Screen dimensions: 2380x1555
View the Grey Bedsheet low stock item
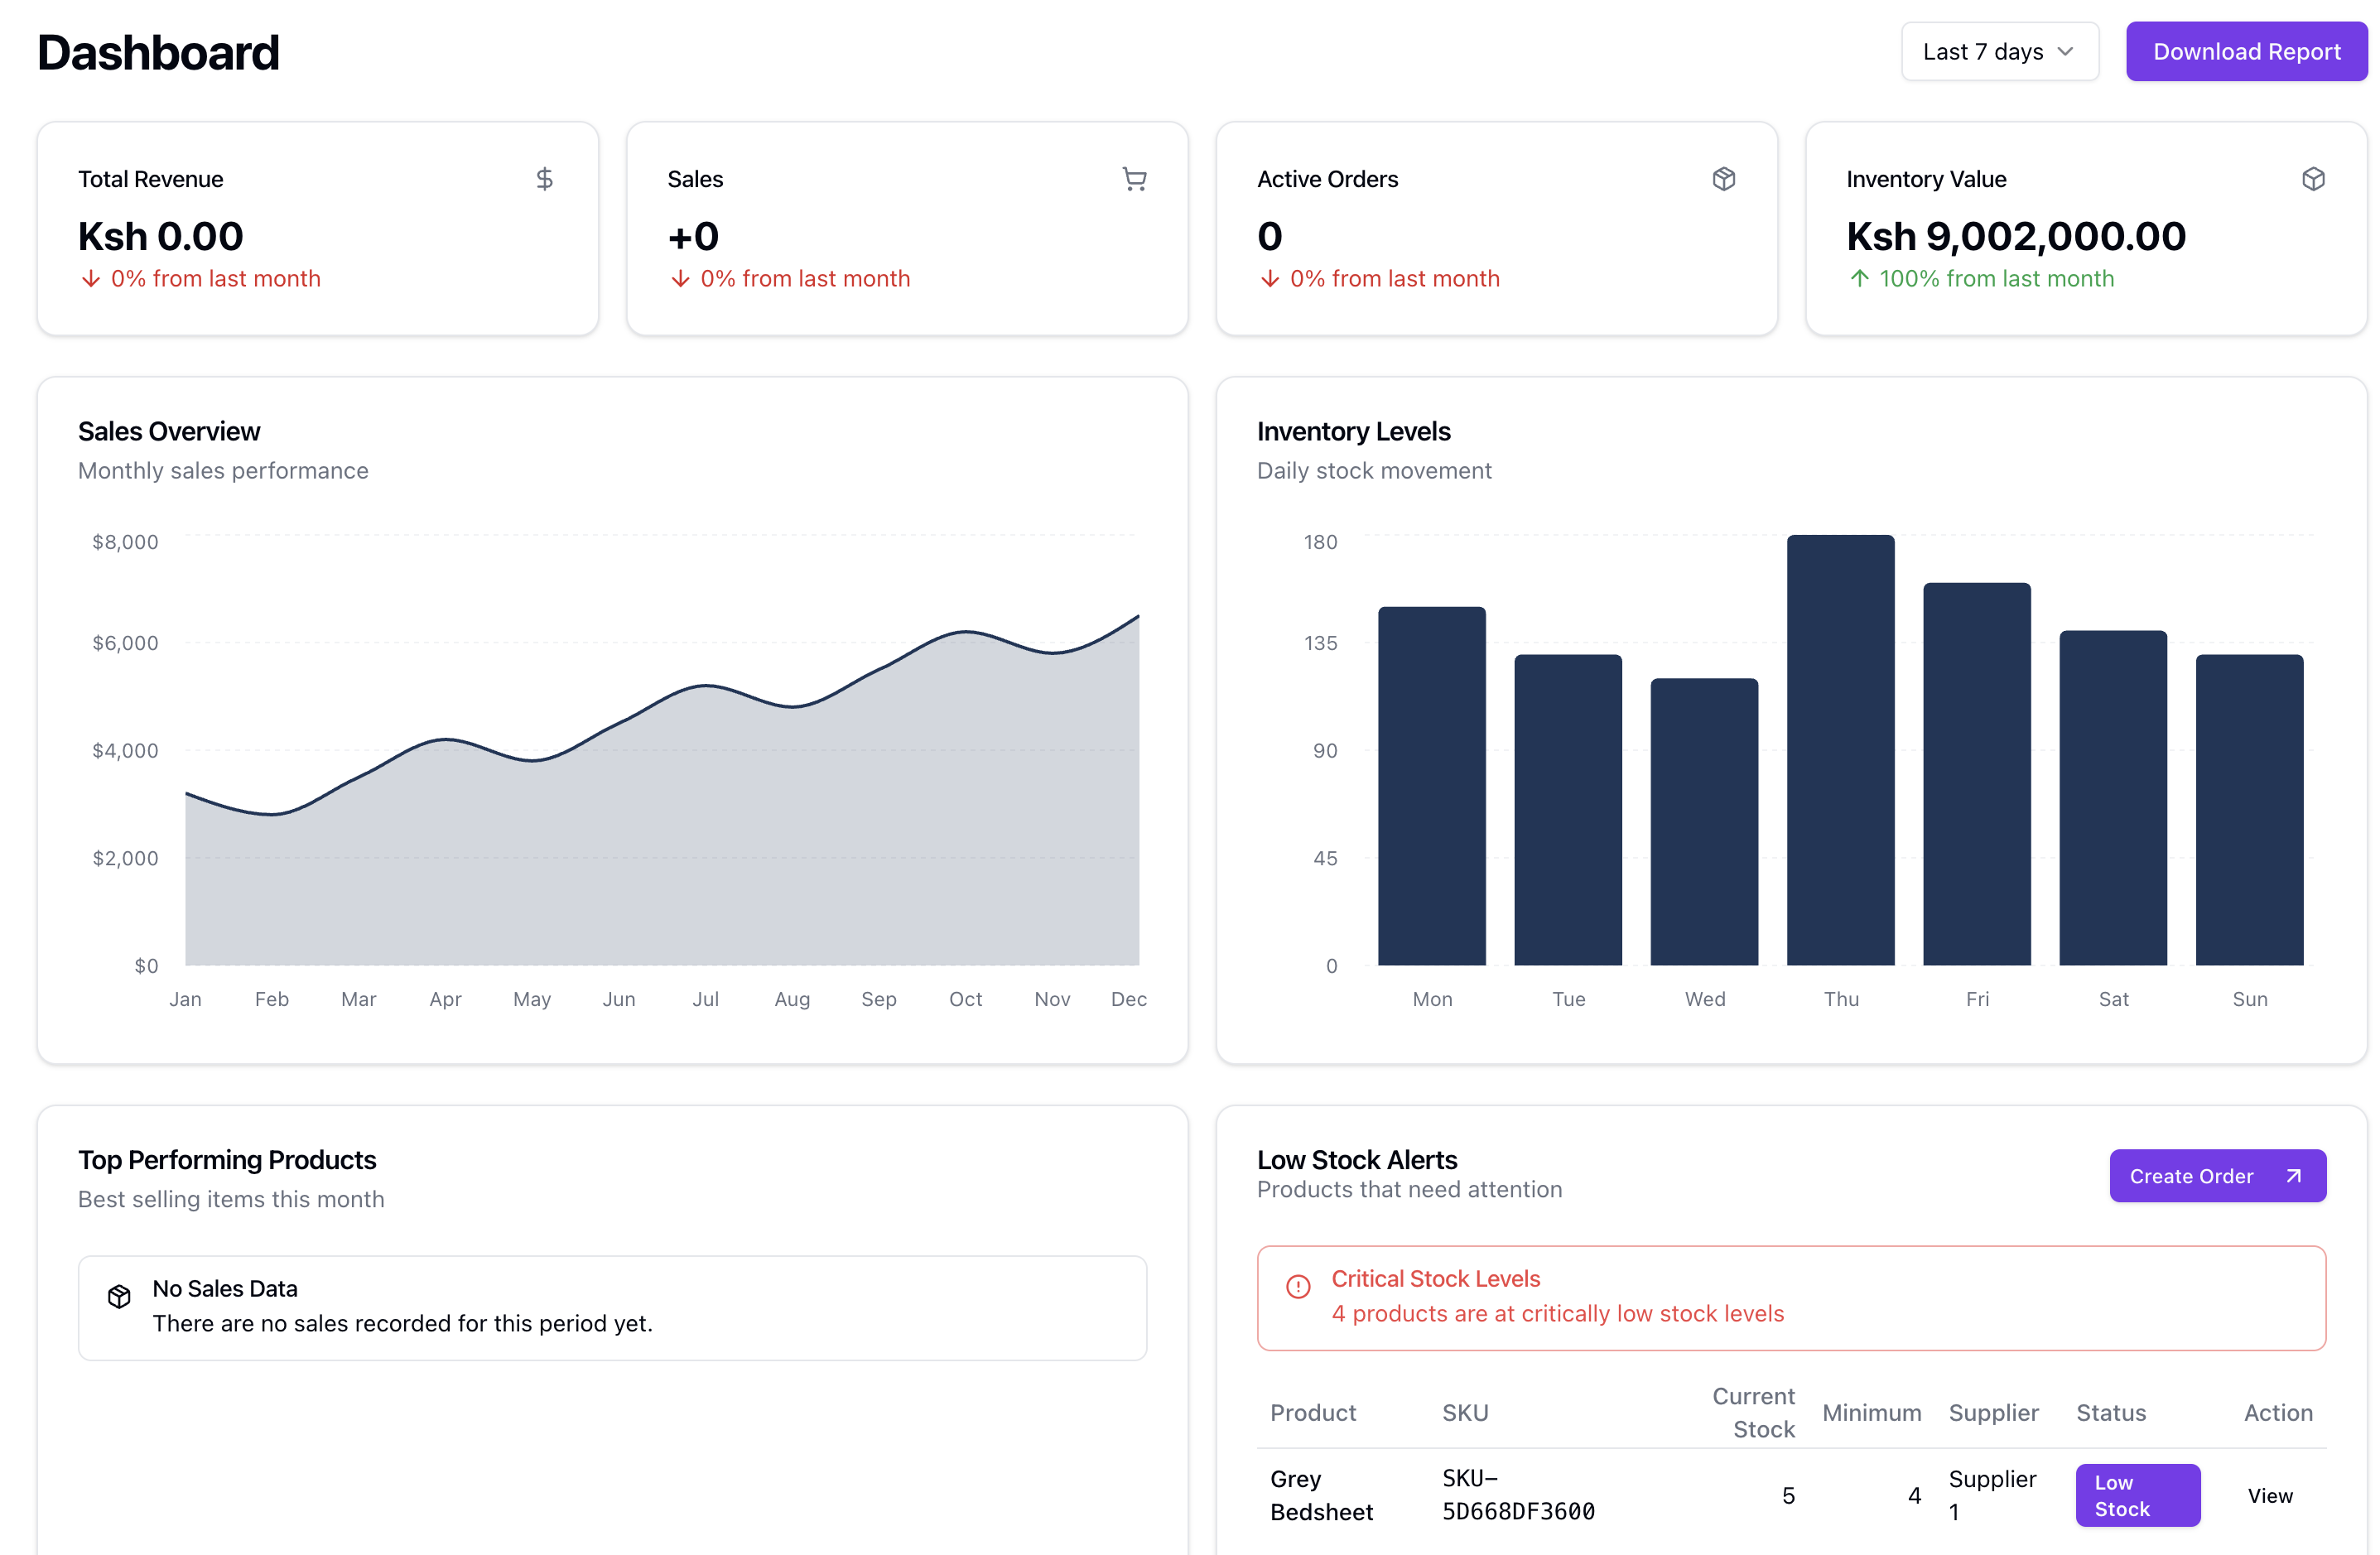tap(2269, 1495)
